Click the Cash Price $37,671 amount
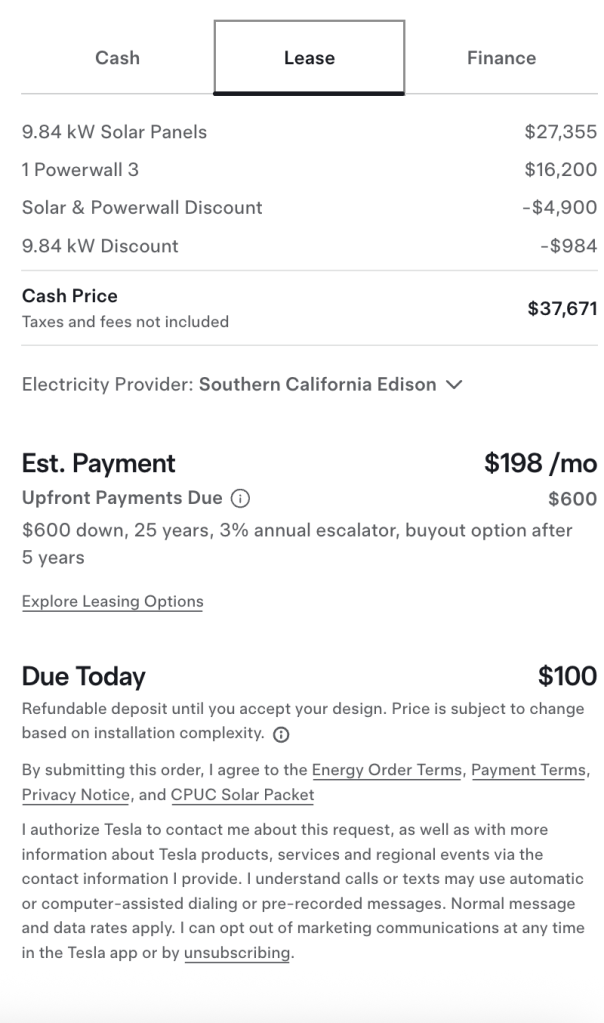The image size is (604, 1023). click(562, 308)
